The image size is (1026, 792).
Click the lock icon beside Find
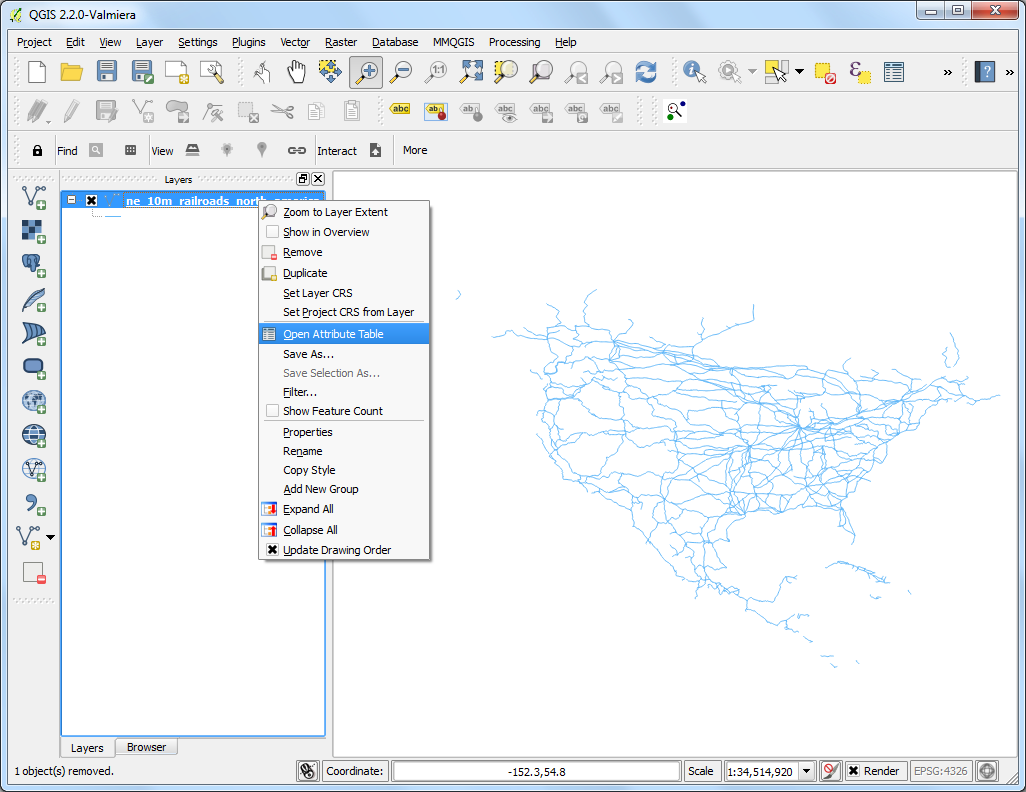pos(37,151)
